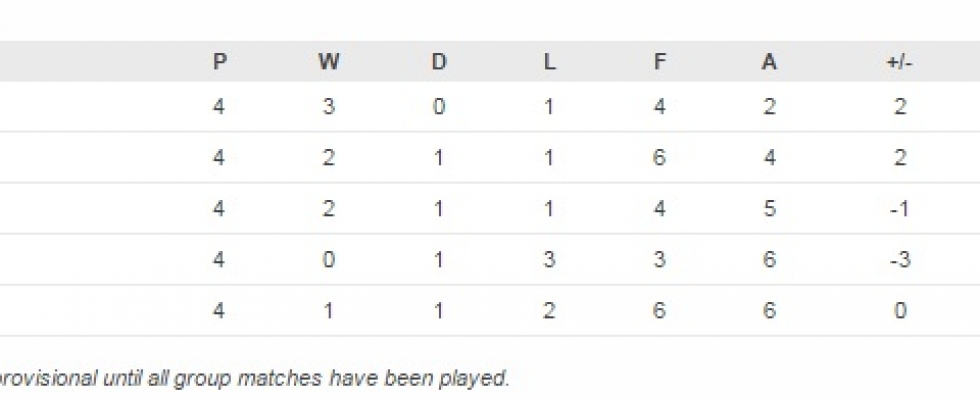Click the last row's goal difference 0
980x400 pixels.
[x=899, y=311]
